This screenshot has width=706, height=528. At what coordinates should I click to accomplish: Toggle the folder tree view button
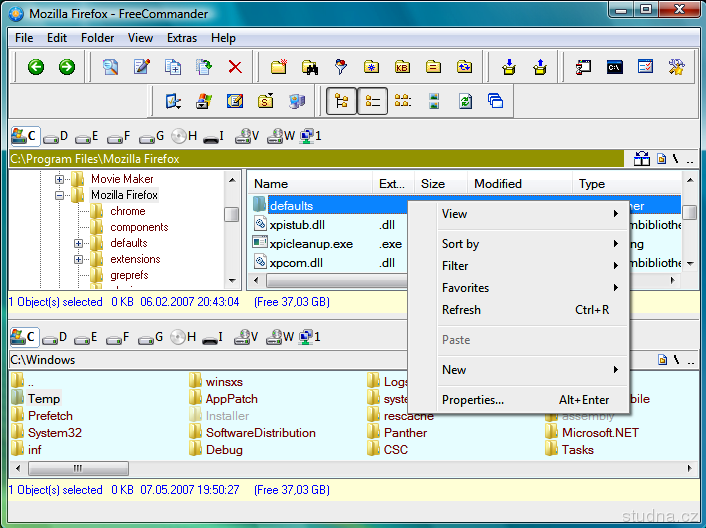[x=342, y=101]
